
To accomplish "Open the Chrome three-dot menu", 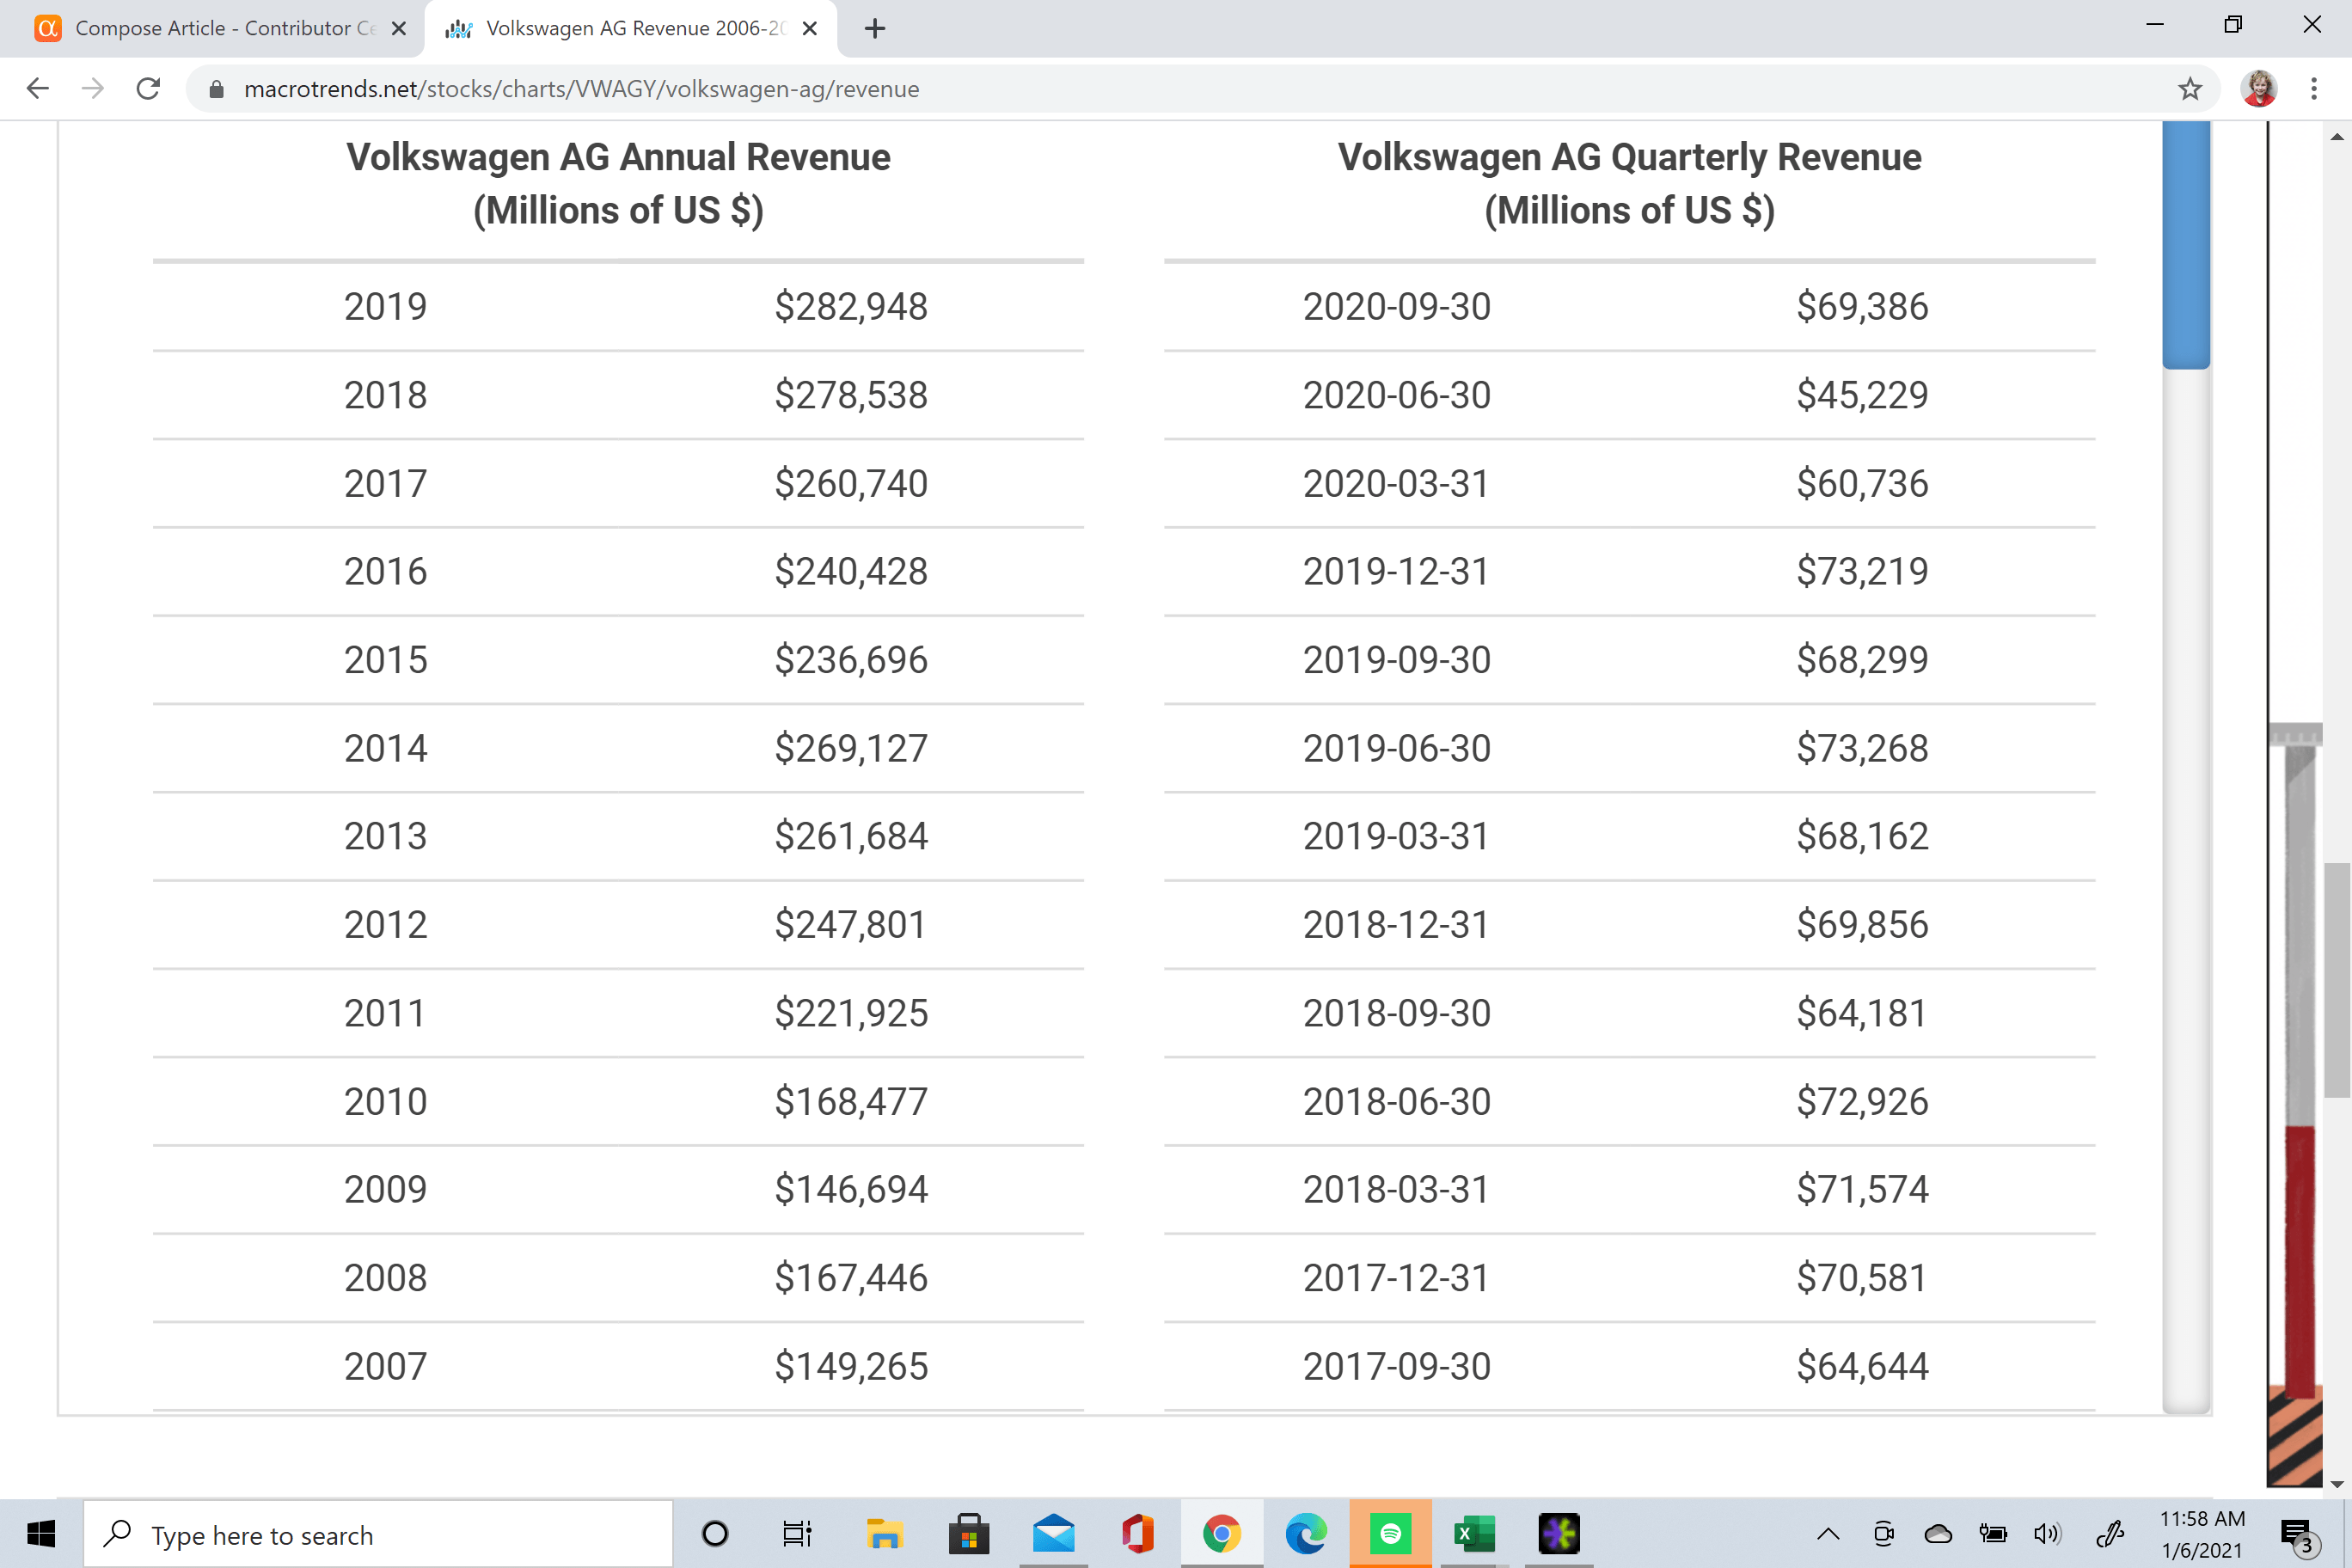I will 2314,89.
